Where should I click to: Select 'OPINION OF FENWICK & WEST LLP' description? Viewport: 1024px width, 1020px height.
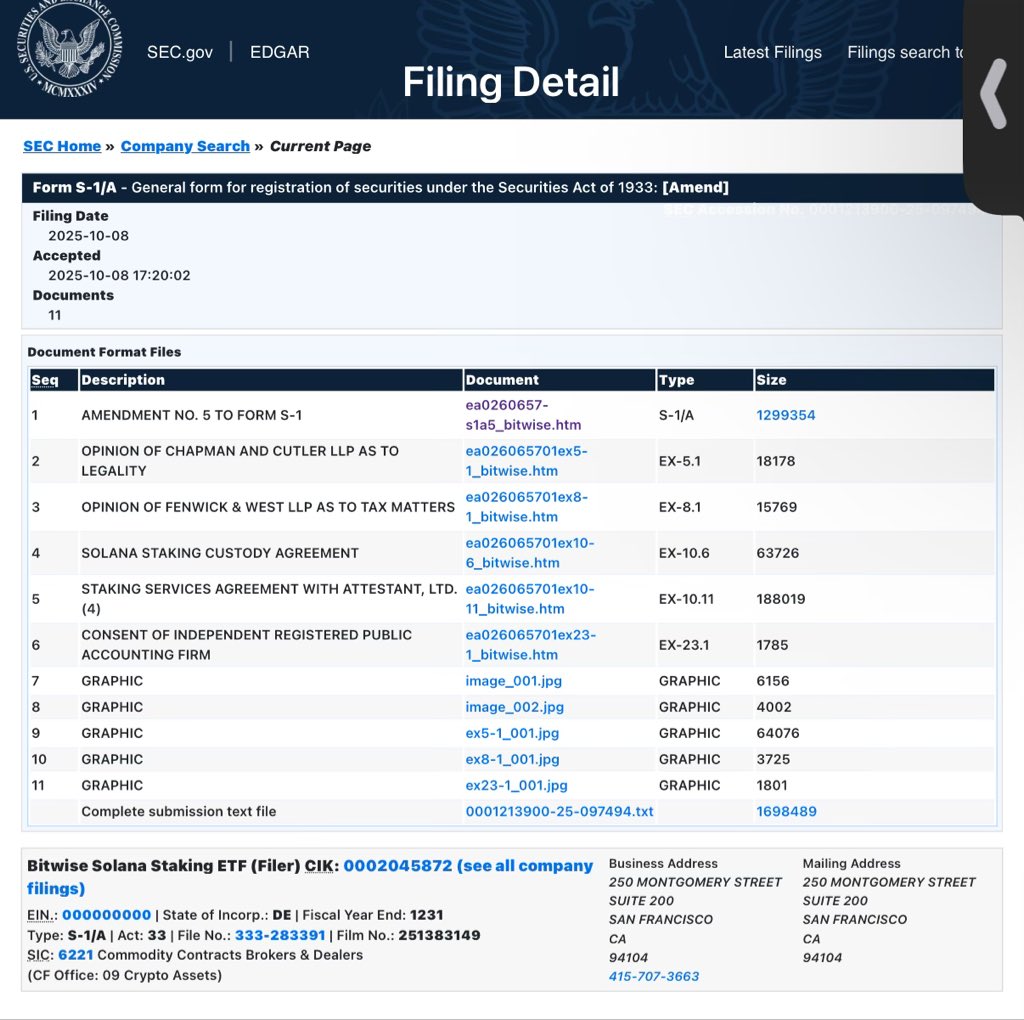268,507
